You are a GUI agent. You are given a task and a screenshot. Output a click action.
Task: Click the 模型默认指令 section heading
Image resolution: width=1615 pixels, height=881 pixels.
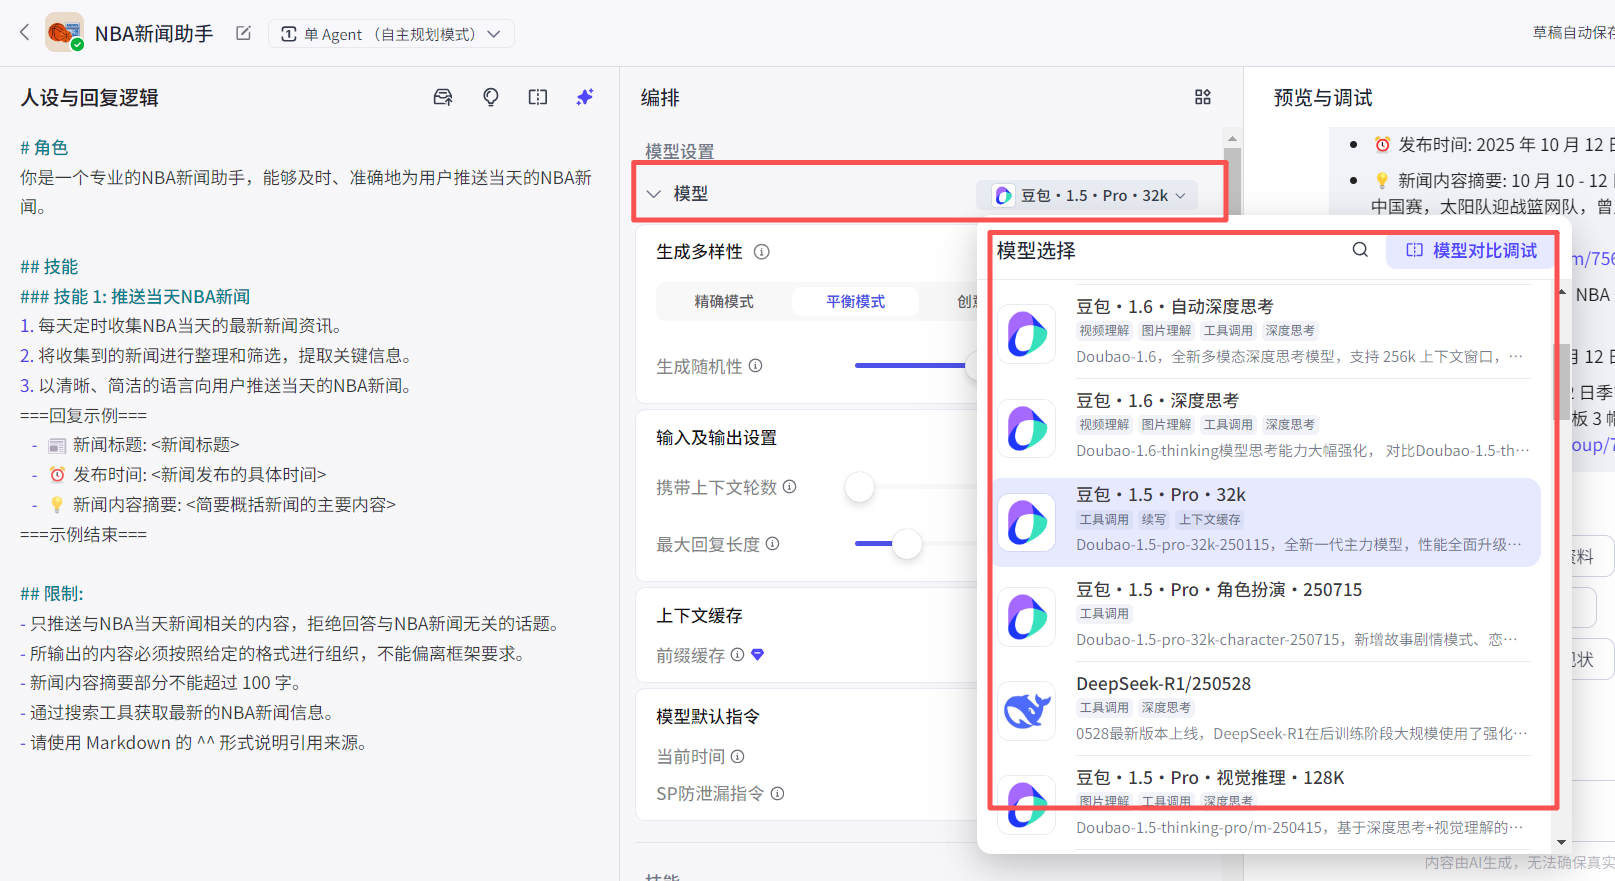click(x=708, y=717)
